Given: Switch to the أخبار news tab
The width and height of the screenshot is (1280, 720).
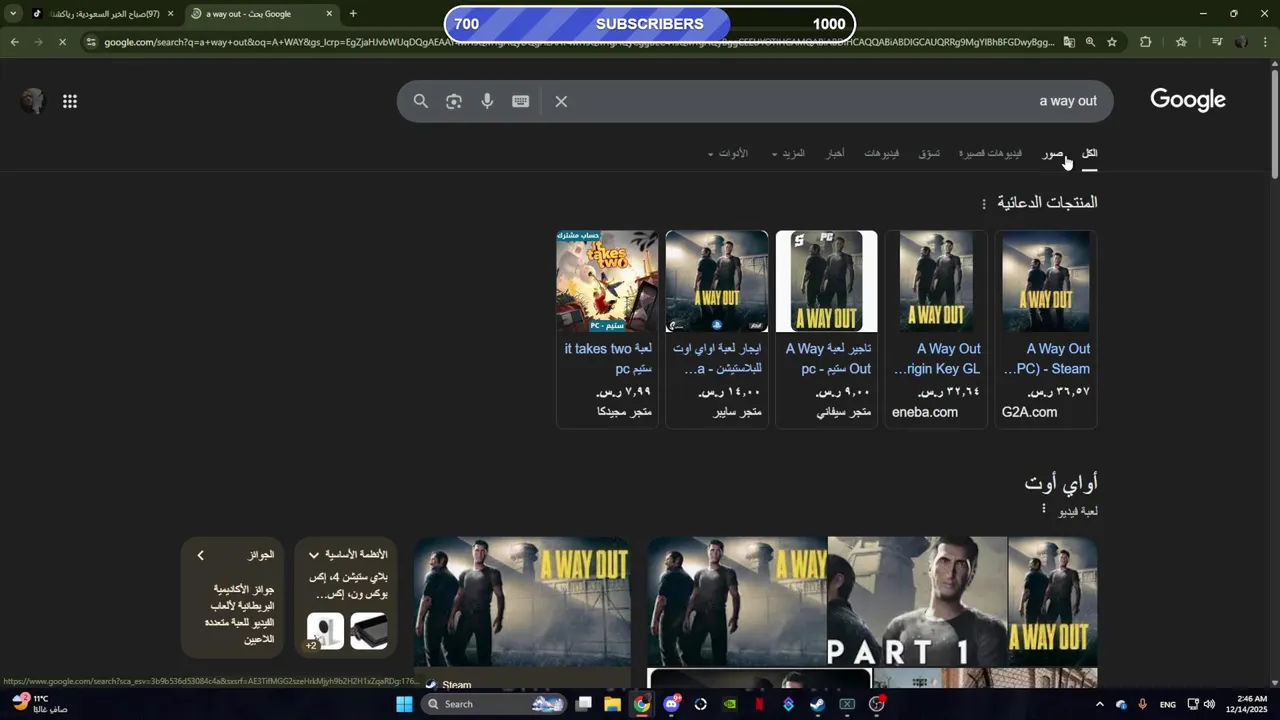Looking at the screenshot, I should click(835, 153).
